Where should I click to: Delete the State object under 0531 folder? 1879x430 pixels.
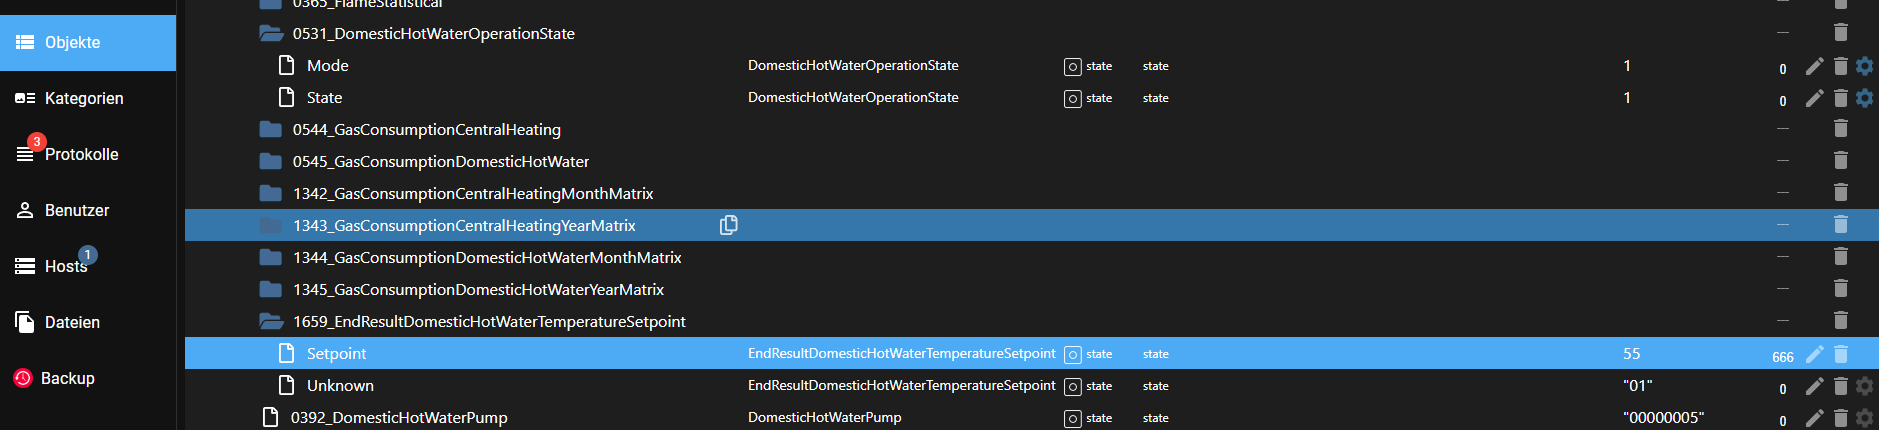(x=1840, y=98)
